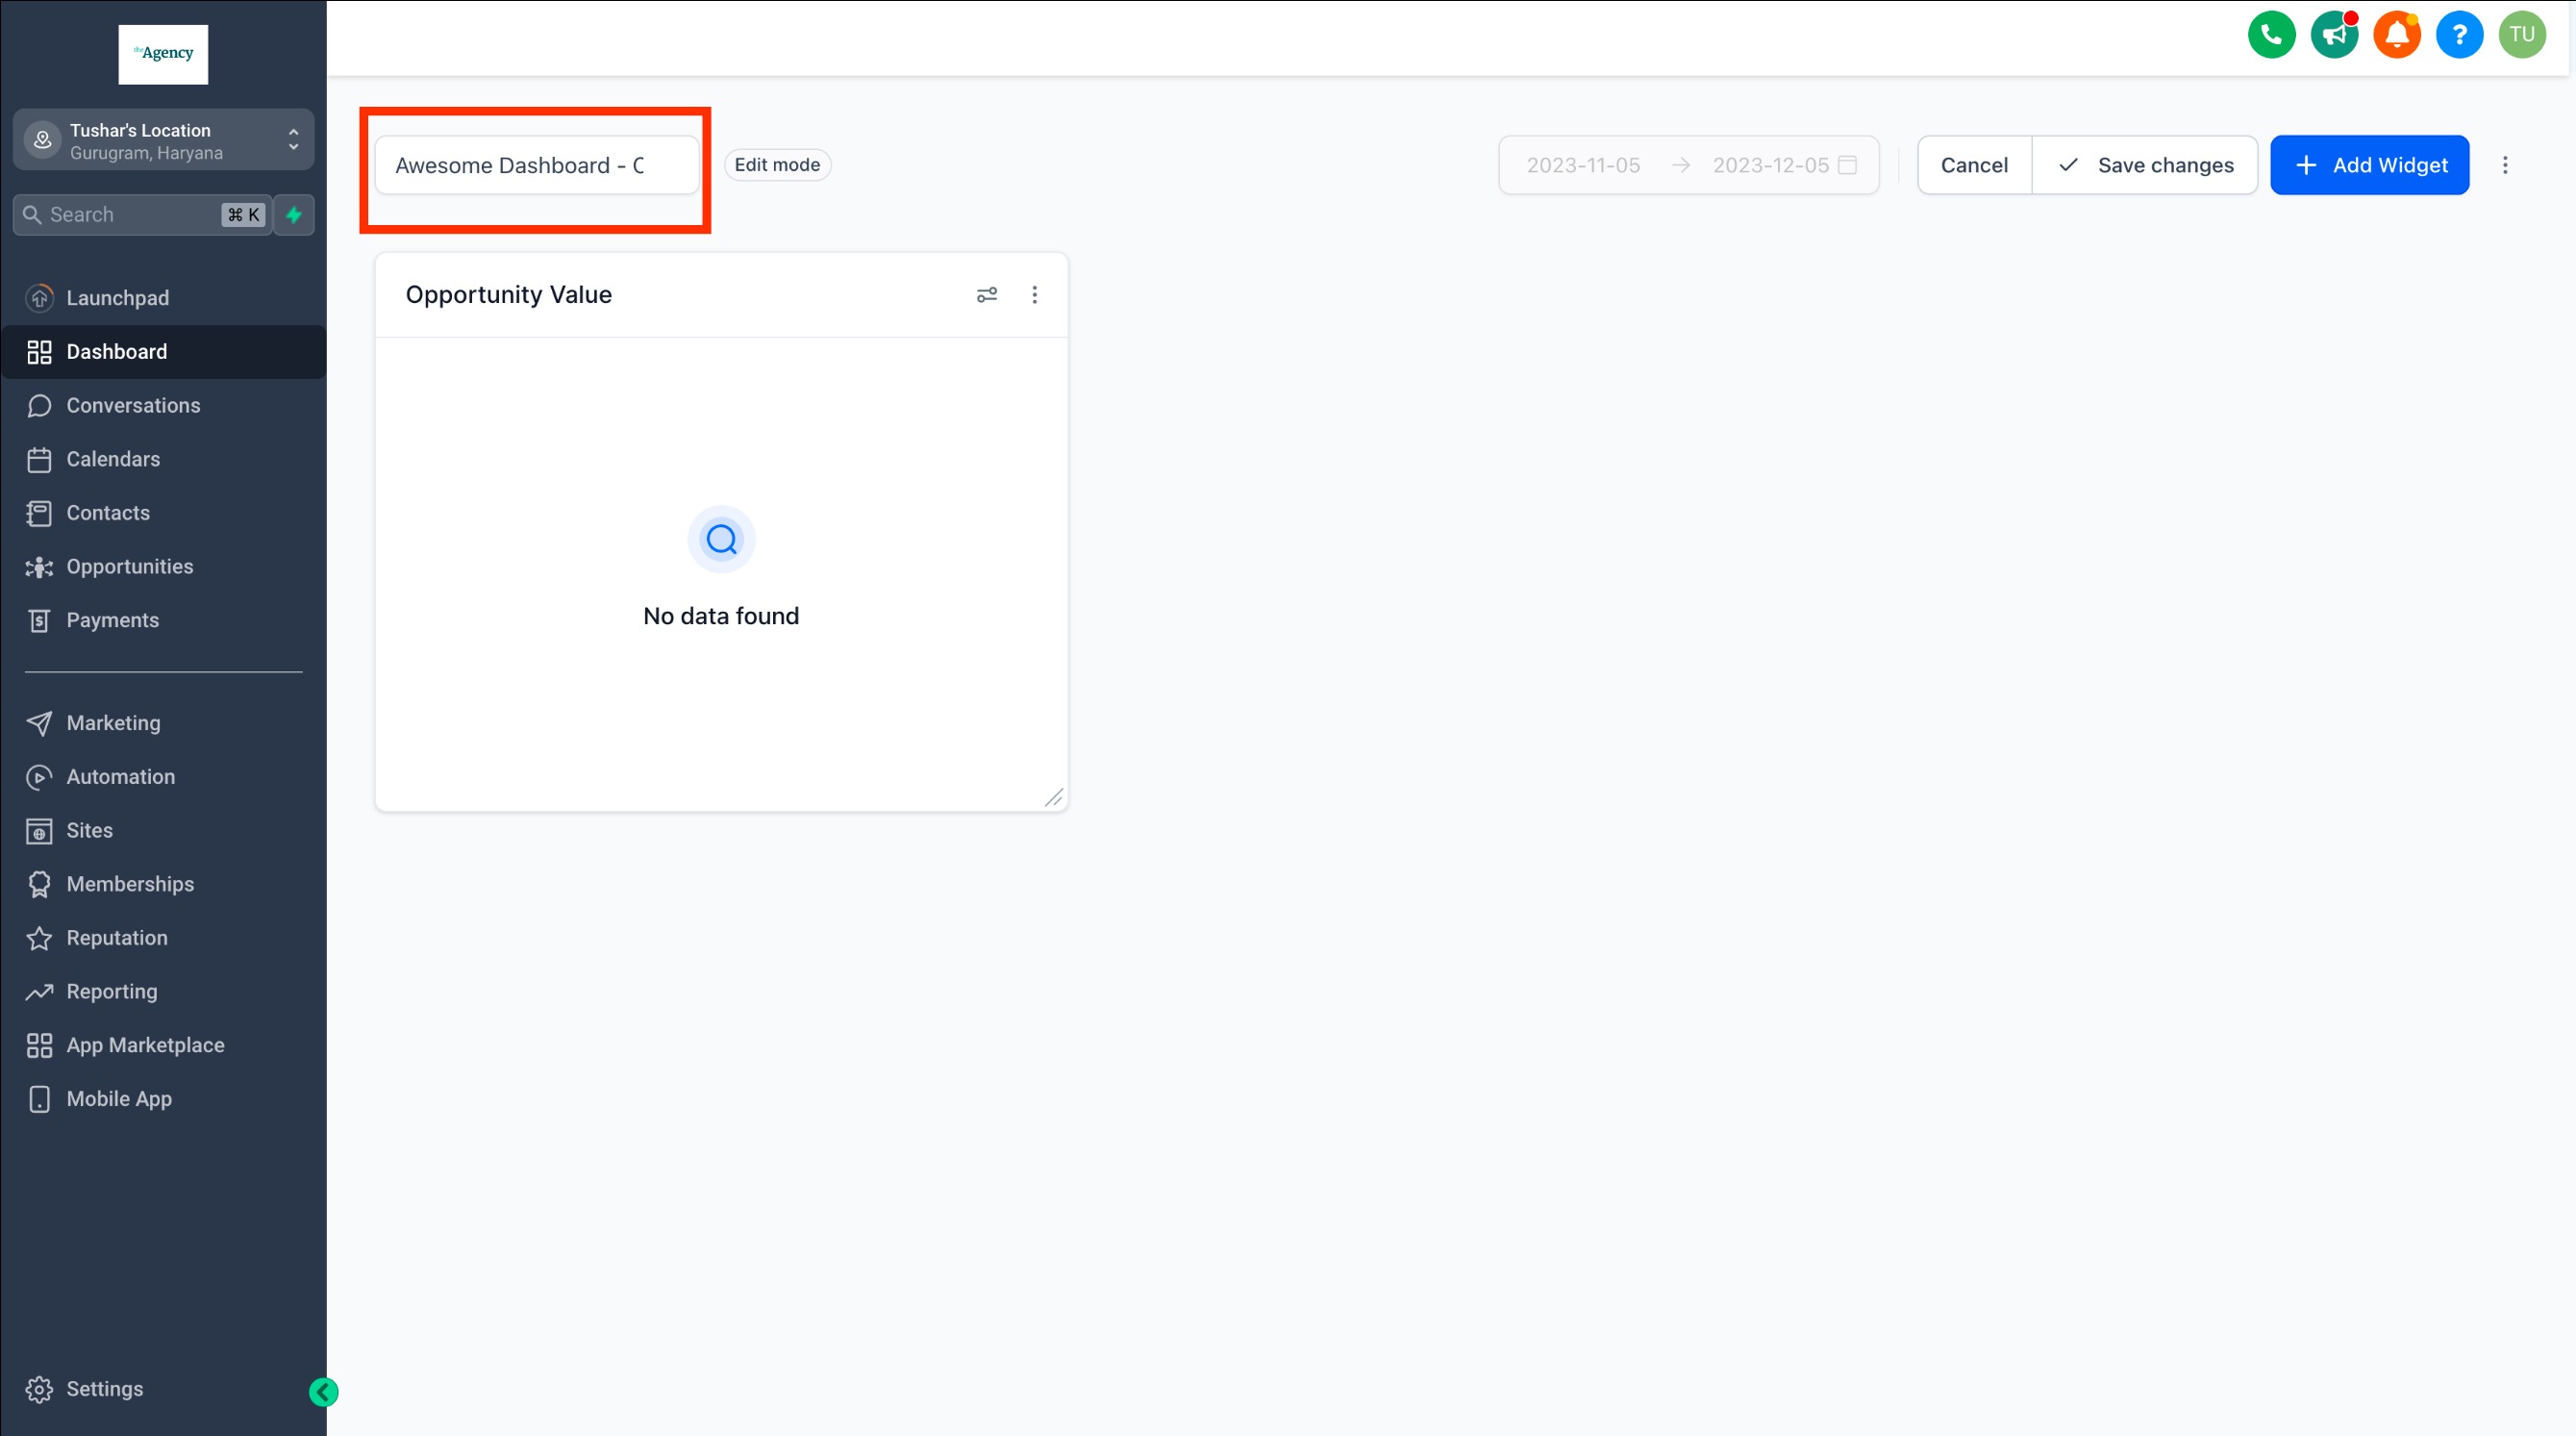Screen dimensions: 2576x1436
Task: Click the widget resize handle corner
Action: (1054, 797)
